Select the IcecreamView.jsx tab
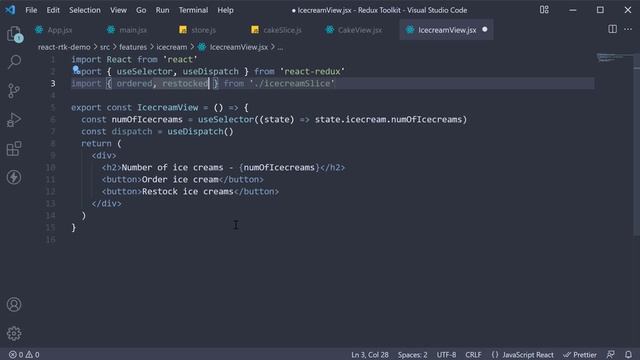 447,30
